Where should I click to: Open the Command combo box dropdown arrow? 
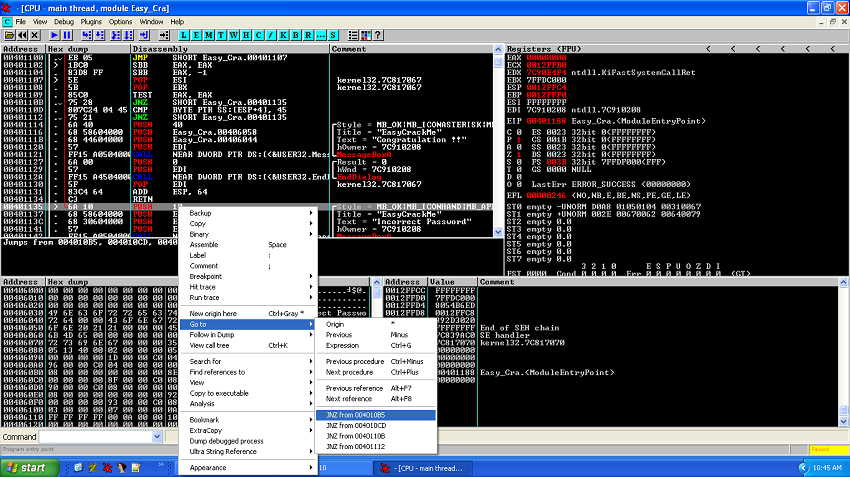157,436
